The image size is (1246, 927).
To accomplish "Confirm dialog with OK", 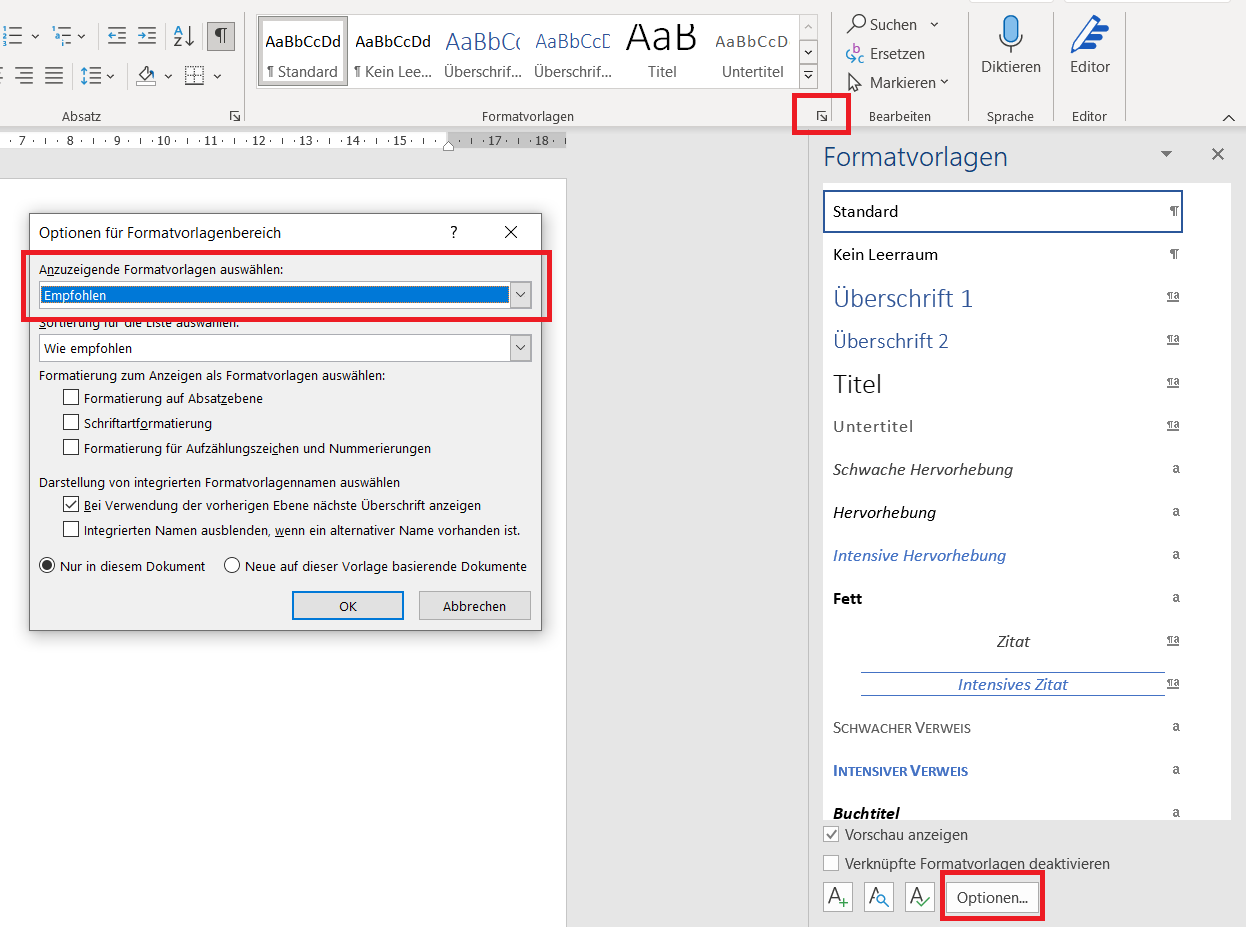I will 348,606.
